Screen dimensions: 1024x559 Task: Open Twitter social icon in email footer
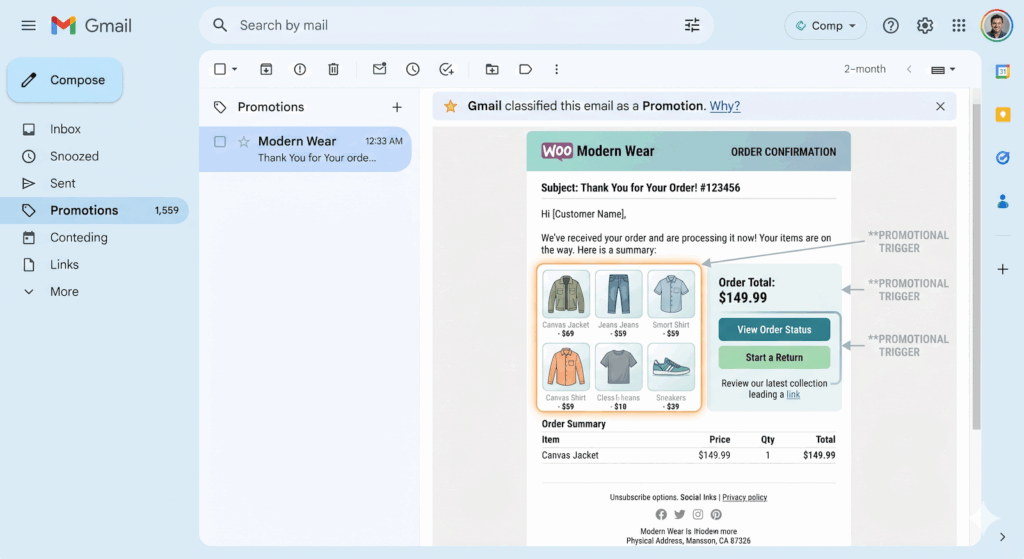tap(679, 515)
